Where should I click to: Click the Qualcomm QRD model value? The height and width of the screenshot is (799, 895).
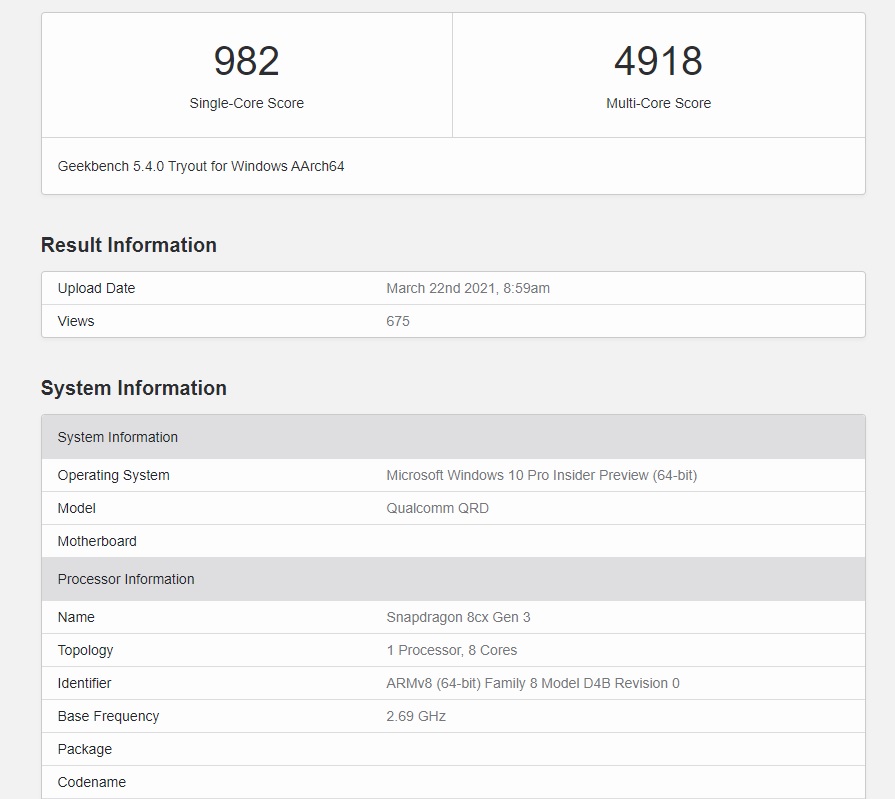pos(437,508)
